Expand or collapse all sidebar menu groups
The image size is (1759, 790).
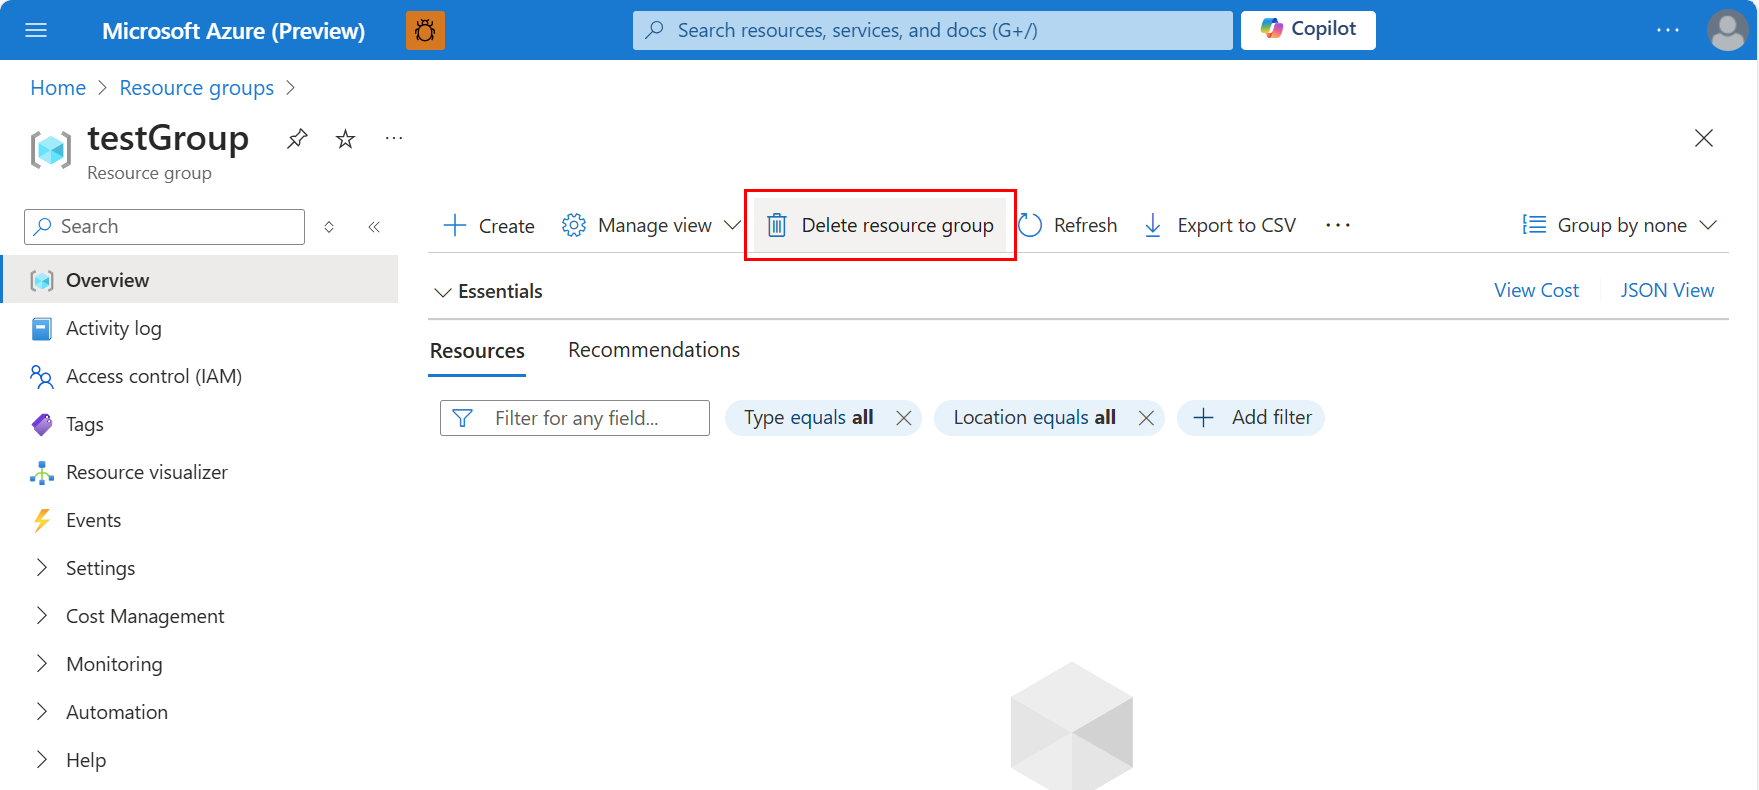tap(329, 227)
